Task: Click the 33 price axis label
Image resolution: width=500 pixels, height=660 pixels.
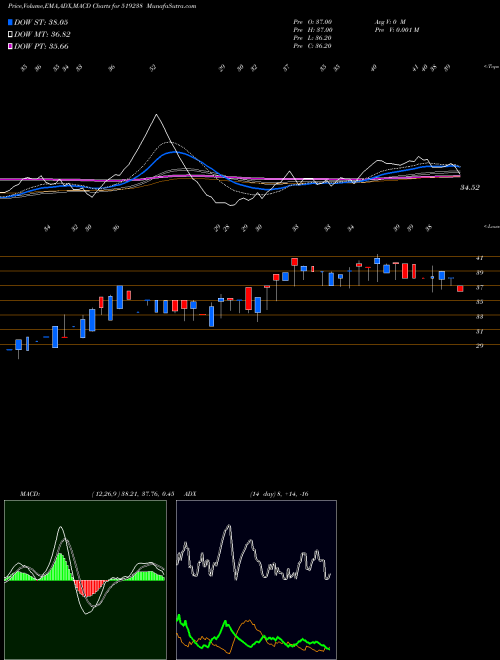Action: coord(479,317)
